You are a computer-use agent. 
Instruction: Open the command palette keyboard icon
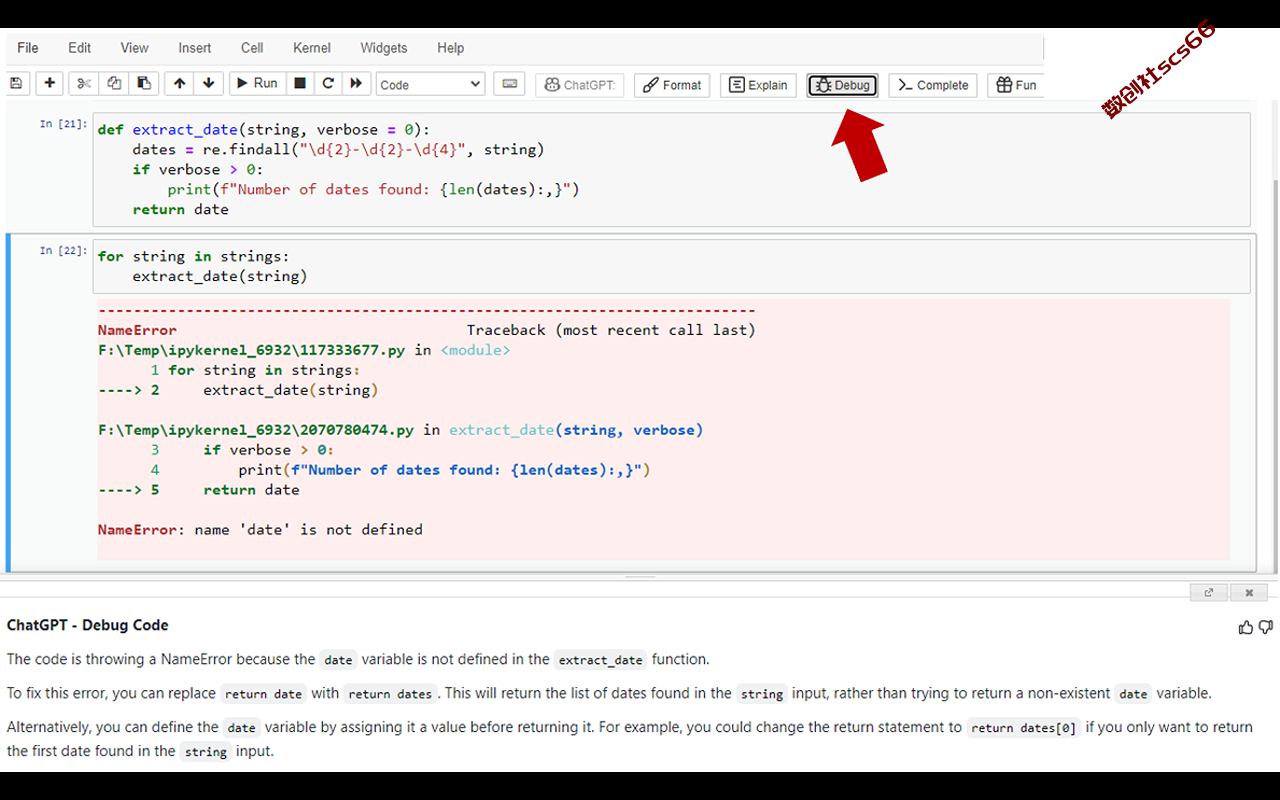point(509,84)
